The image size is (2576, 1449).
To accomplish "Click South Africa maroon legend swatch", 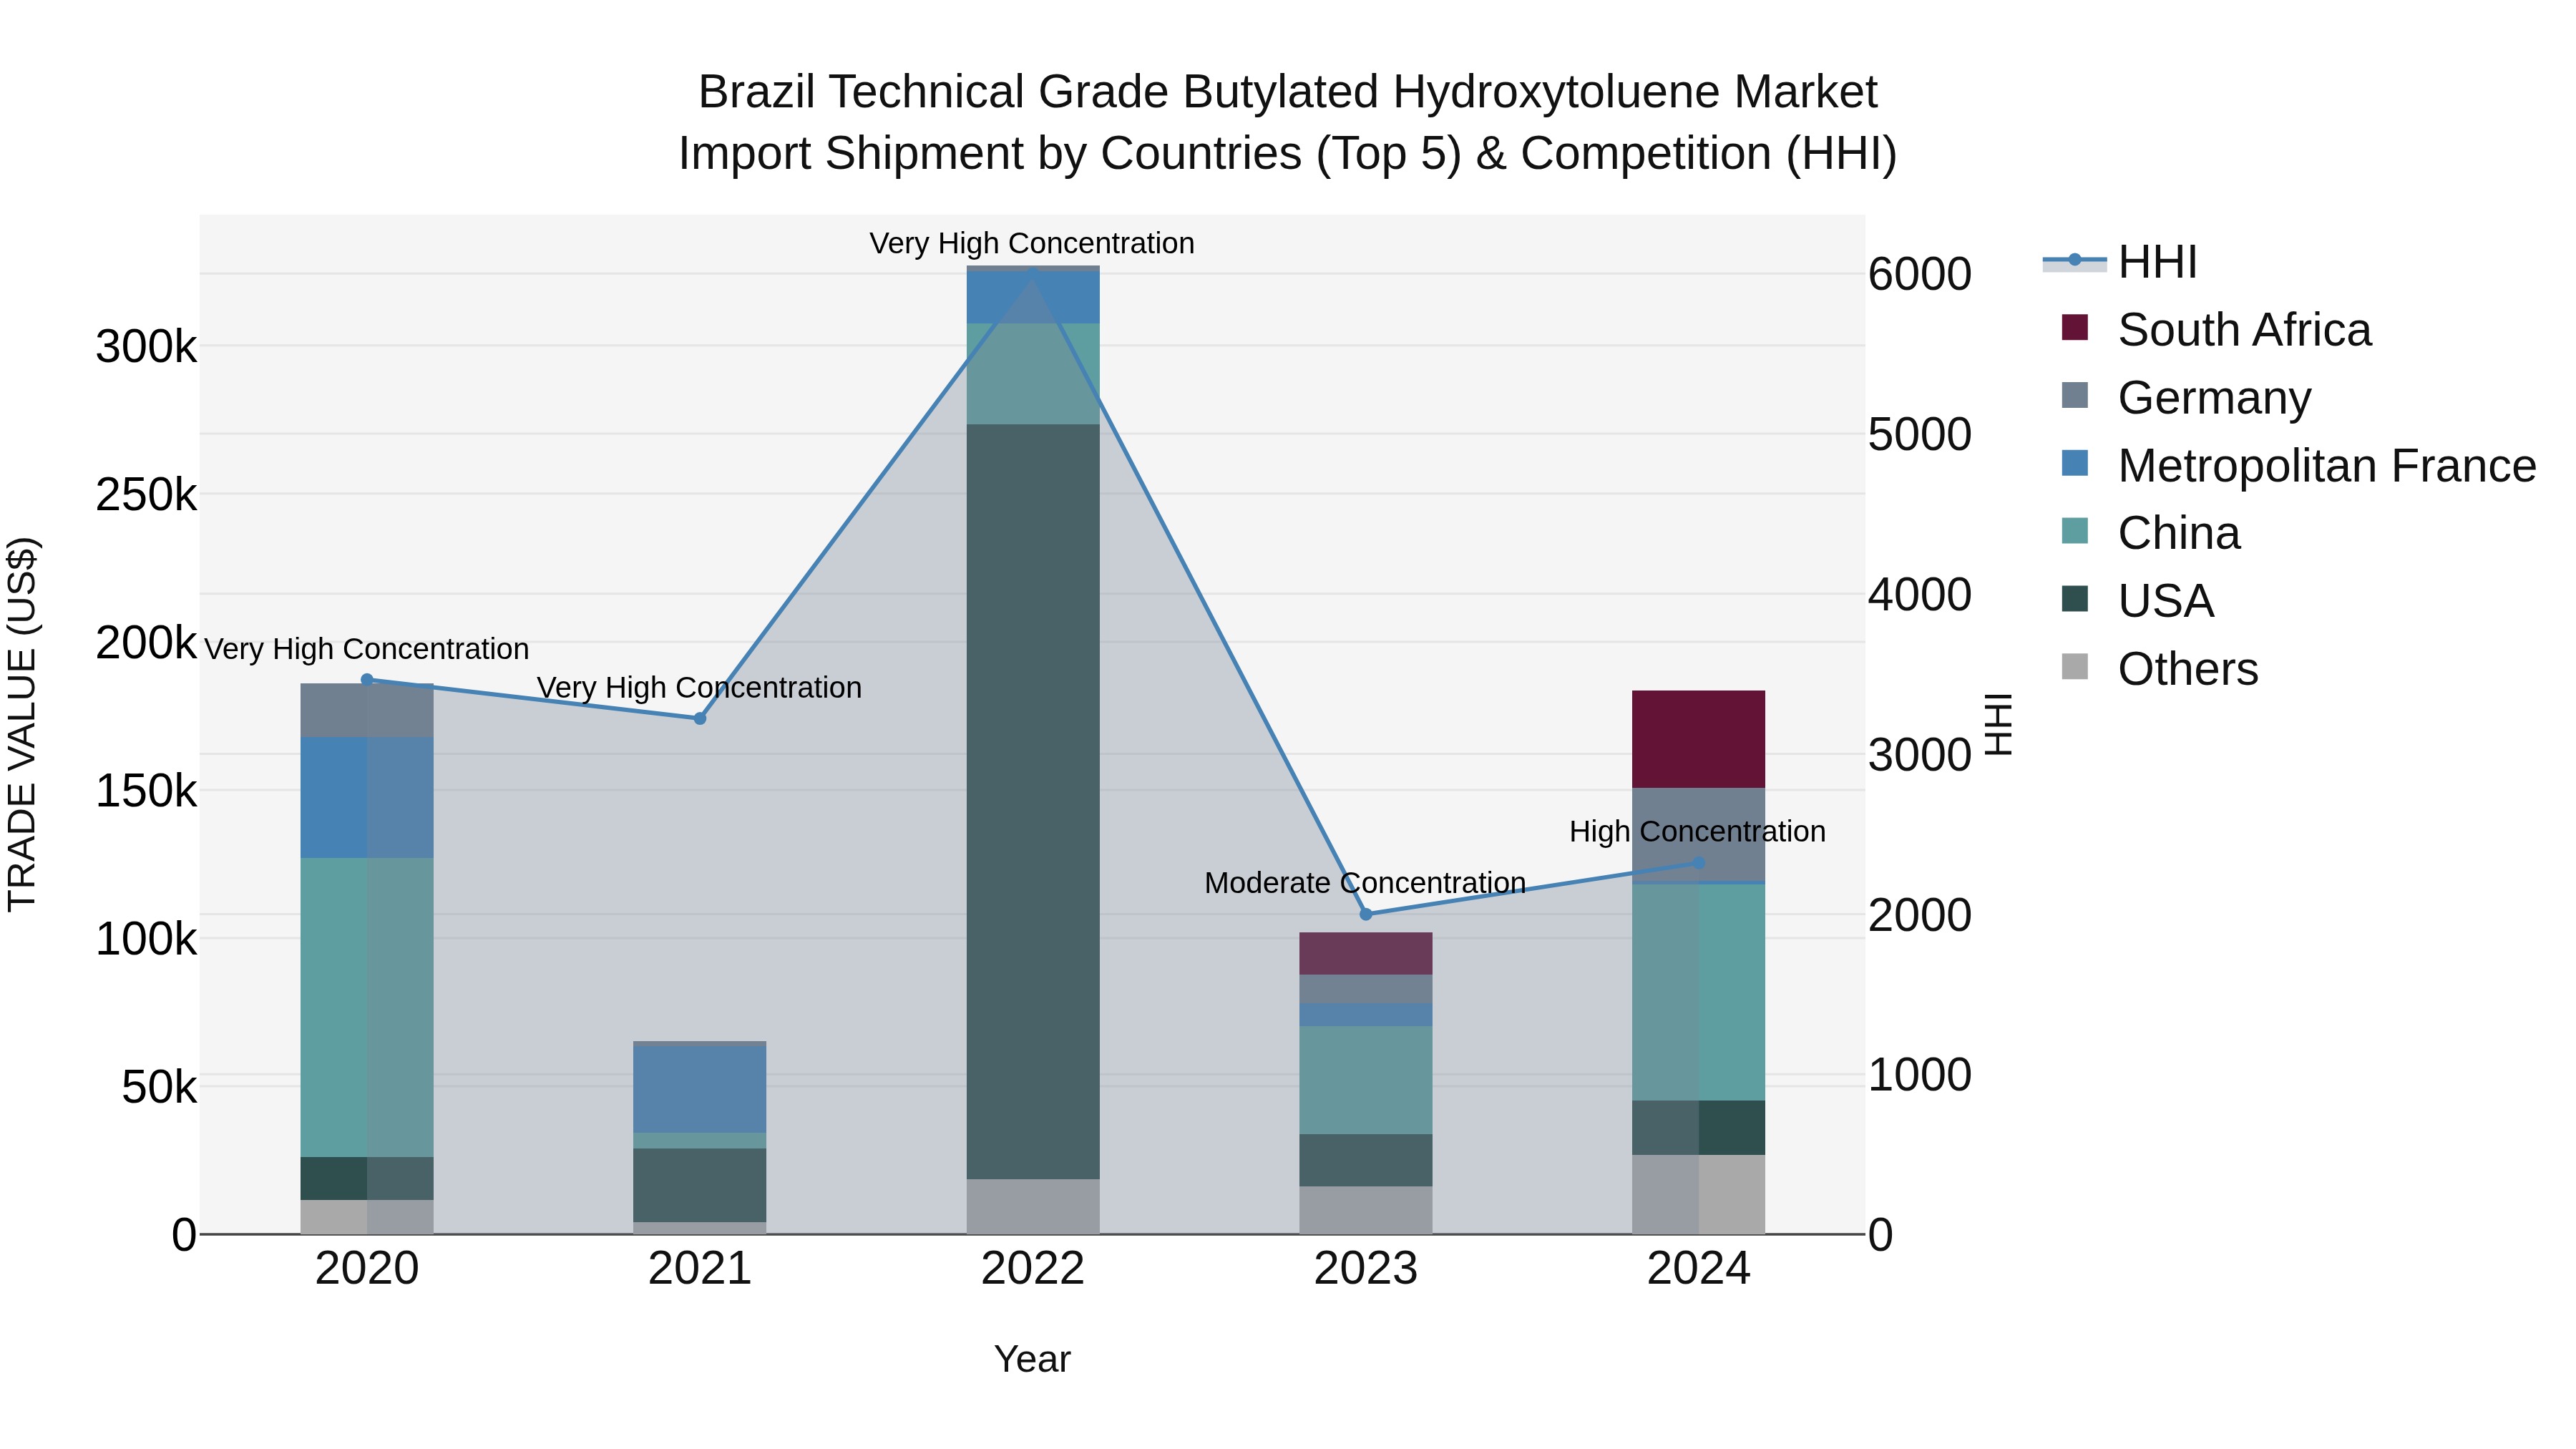I will click(x=2075, y=327).
